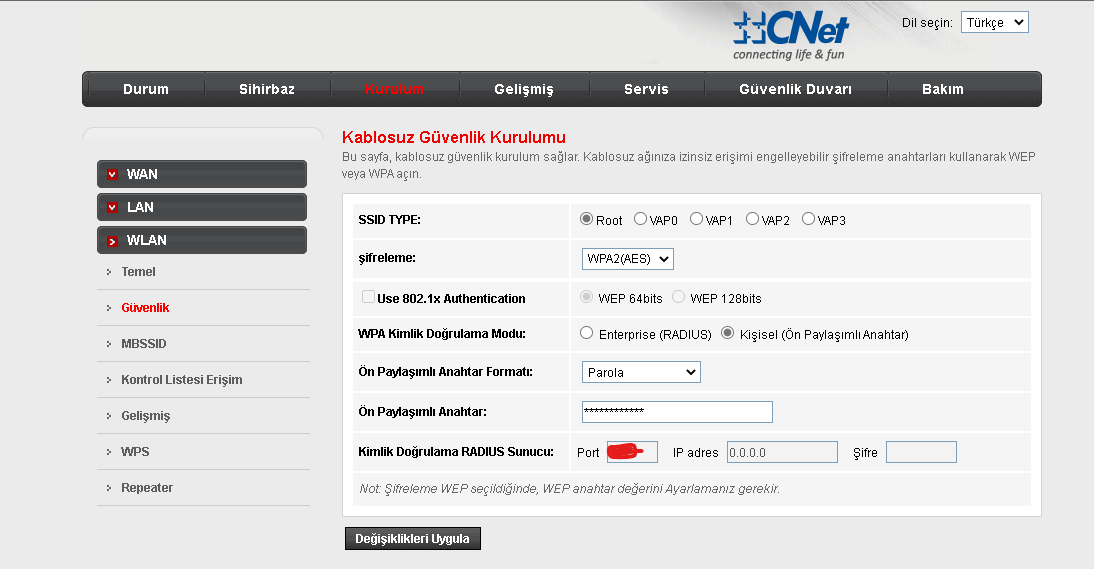Open the Sihirbaz tab
Image resolution: width=1094 pixels, height=569 pixels.
pyautogui.click(x=267, y=89)
